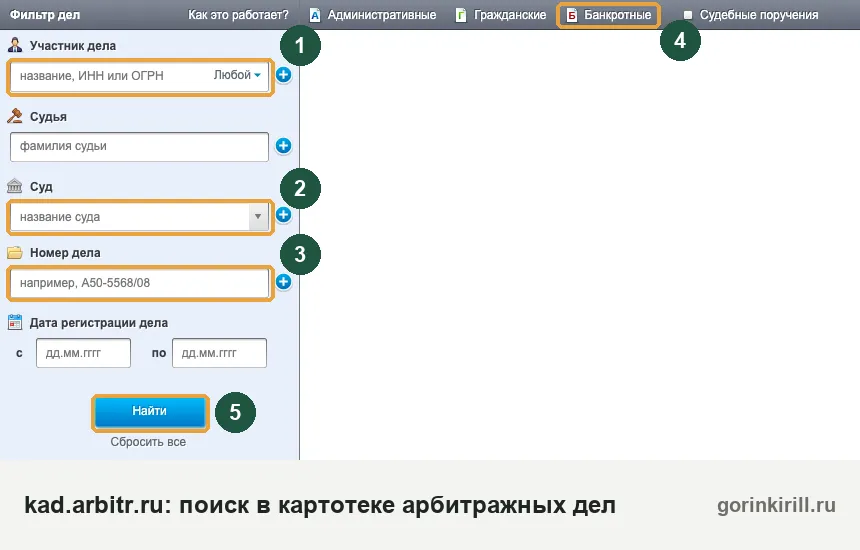Add another case participant with plus icon
Viewport: 860px width, 550px height.
[284, 75]
